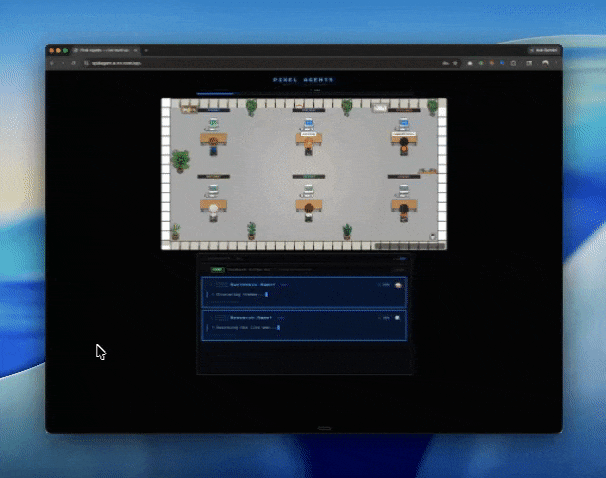Click the profile chip at the window's top right
Image resolution: width=606 pixels, height=478 pixels.
[x=544, y=50]
